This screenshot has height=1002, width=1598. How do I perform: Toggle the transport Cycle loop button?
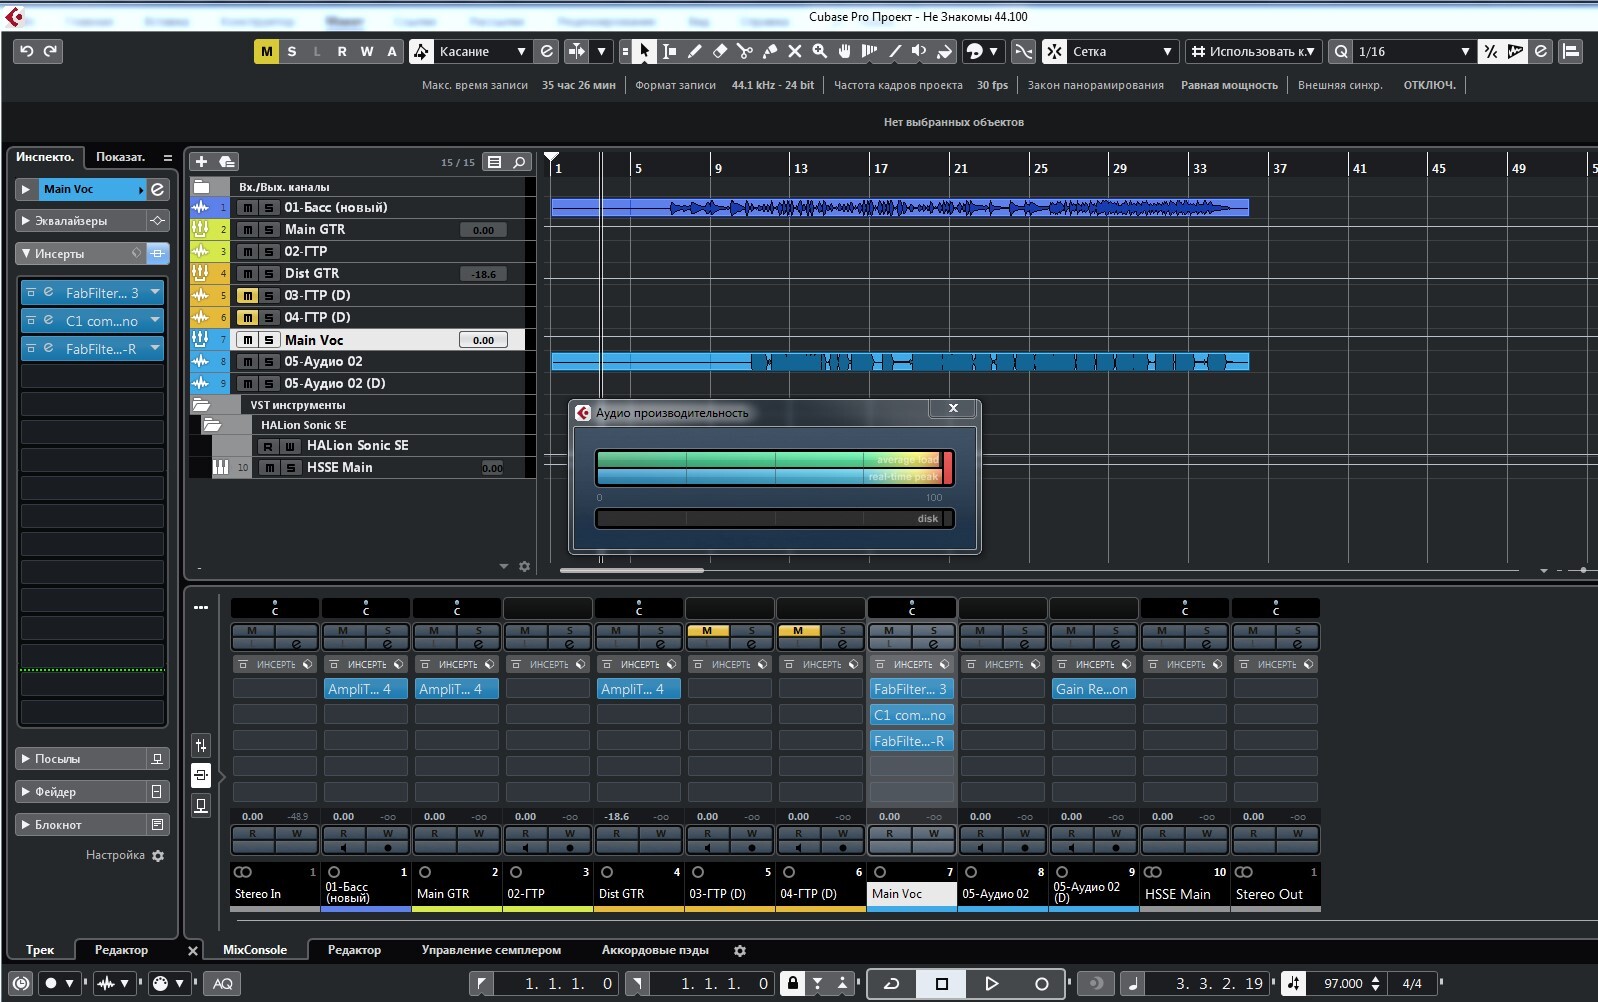pyautogui.click(x=891, y=984)
